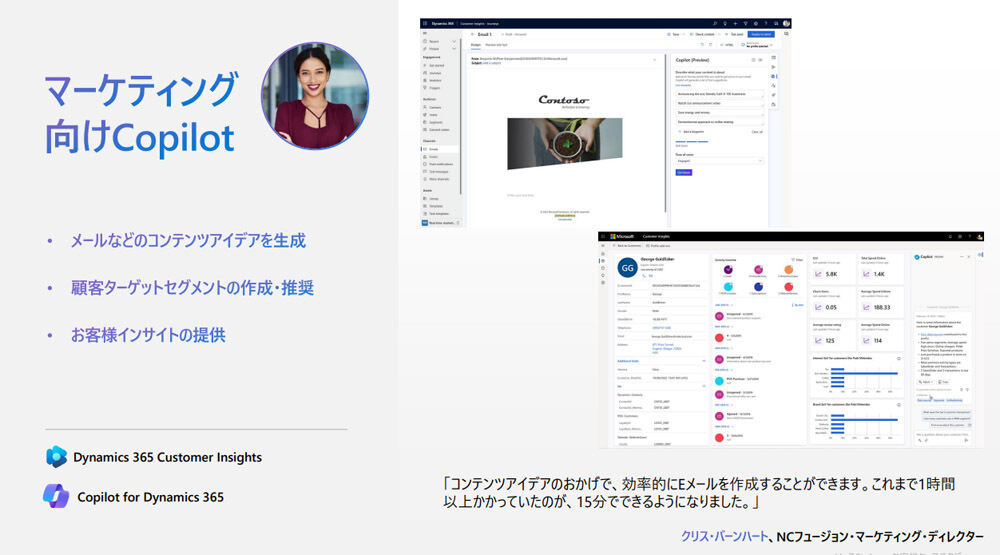Select the highlighted Emails item under Channels
This screenshot has height=555, width=1000.
439,149
